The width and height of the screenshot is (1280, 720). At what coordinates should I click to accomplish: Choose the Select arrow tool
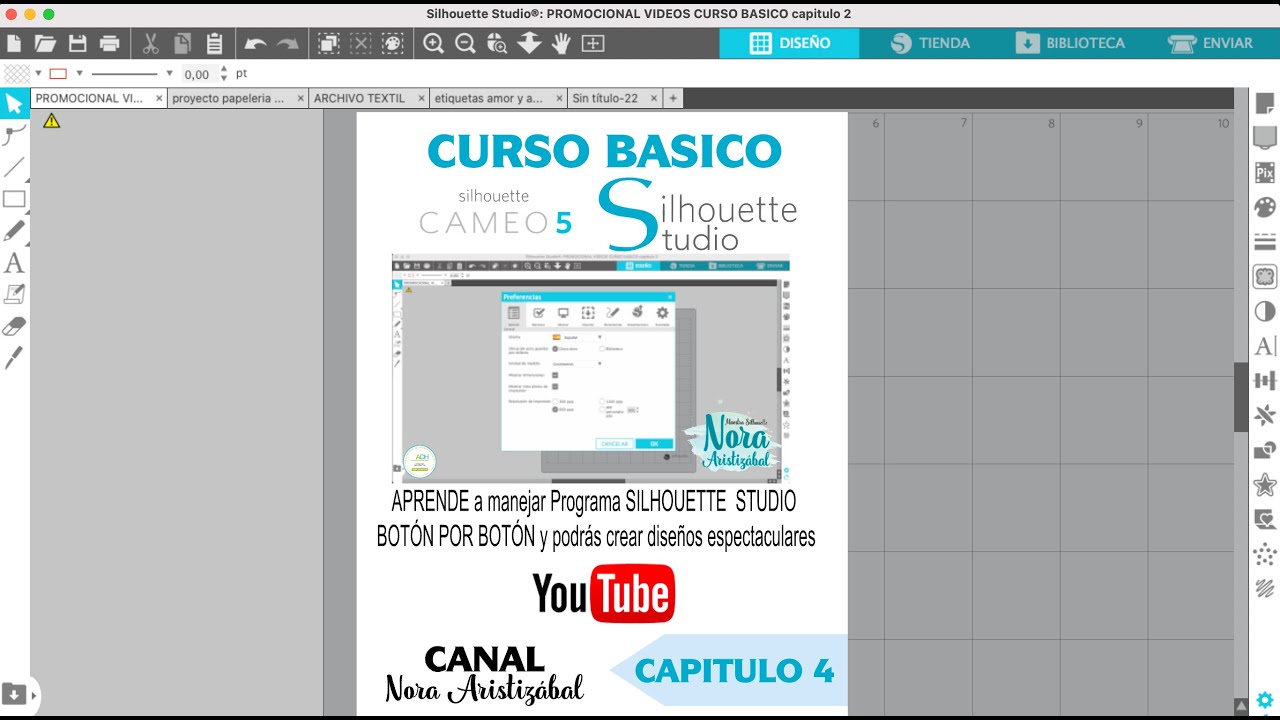14,103
